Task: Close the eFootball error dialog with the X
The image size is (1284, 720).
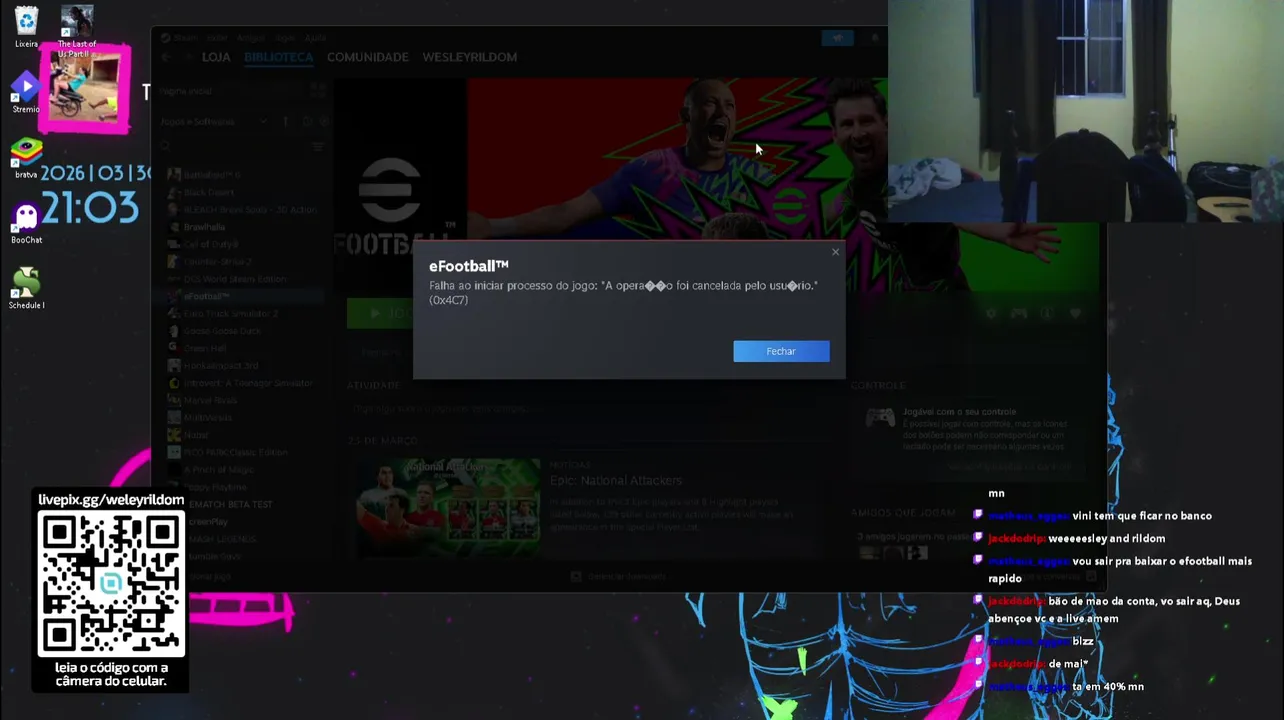Action: (x=835, y=252)
